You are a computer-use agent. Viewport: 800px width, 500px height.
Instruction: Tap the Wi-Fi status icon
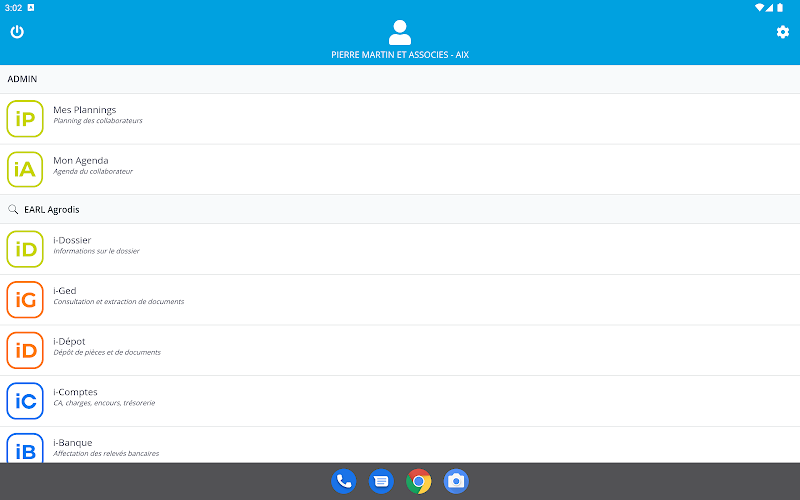pyautogui.click(x=759, y=7)
